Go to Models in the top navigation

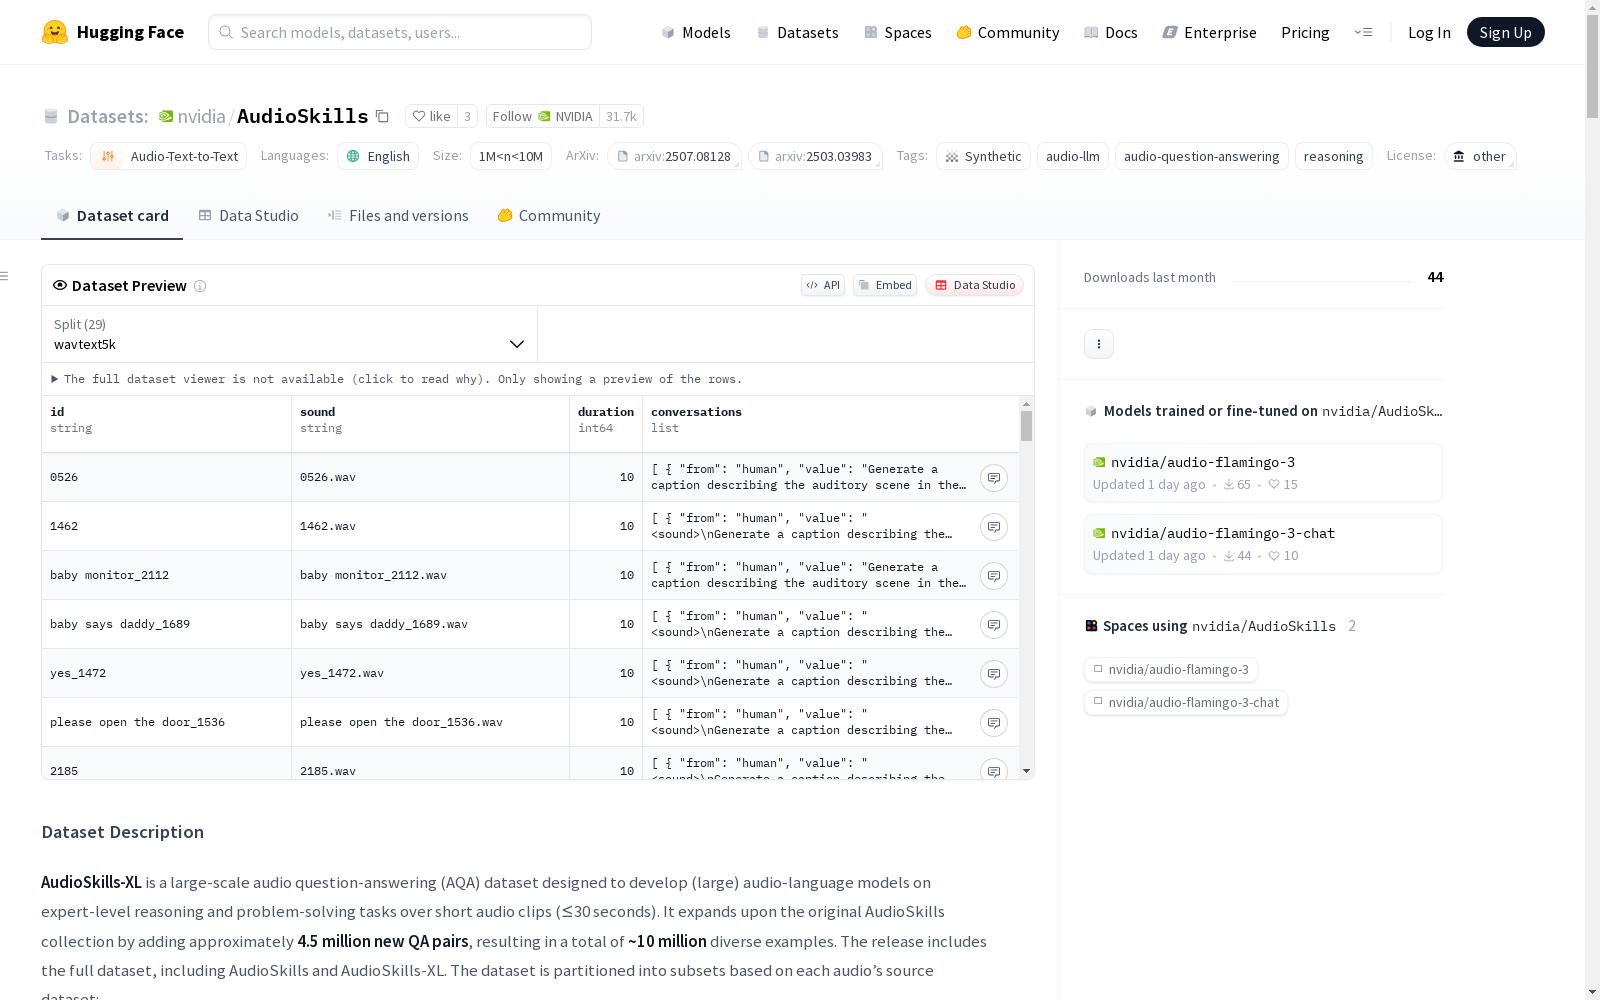click(696, 32)
